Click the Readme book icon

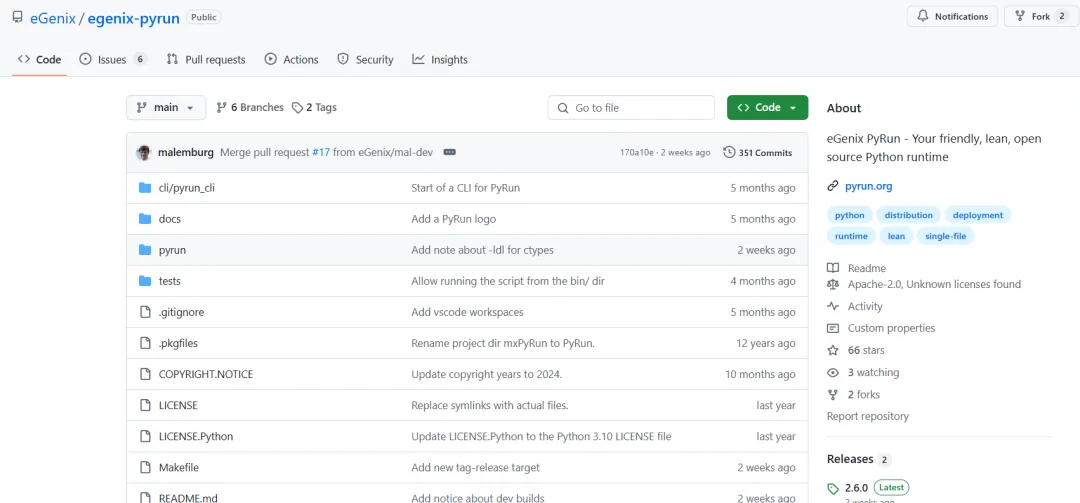(x=833, y=268)
